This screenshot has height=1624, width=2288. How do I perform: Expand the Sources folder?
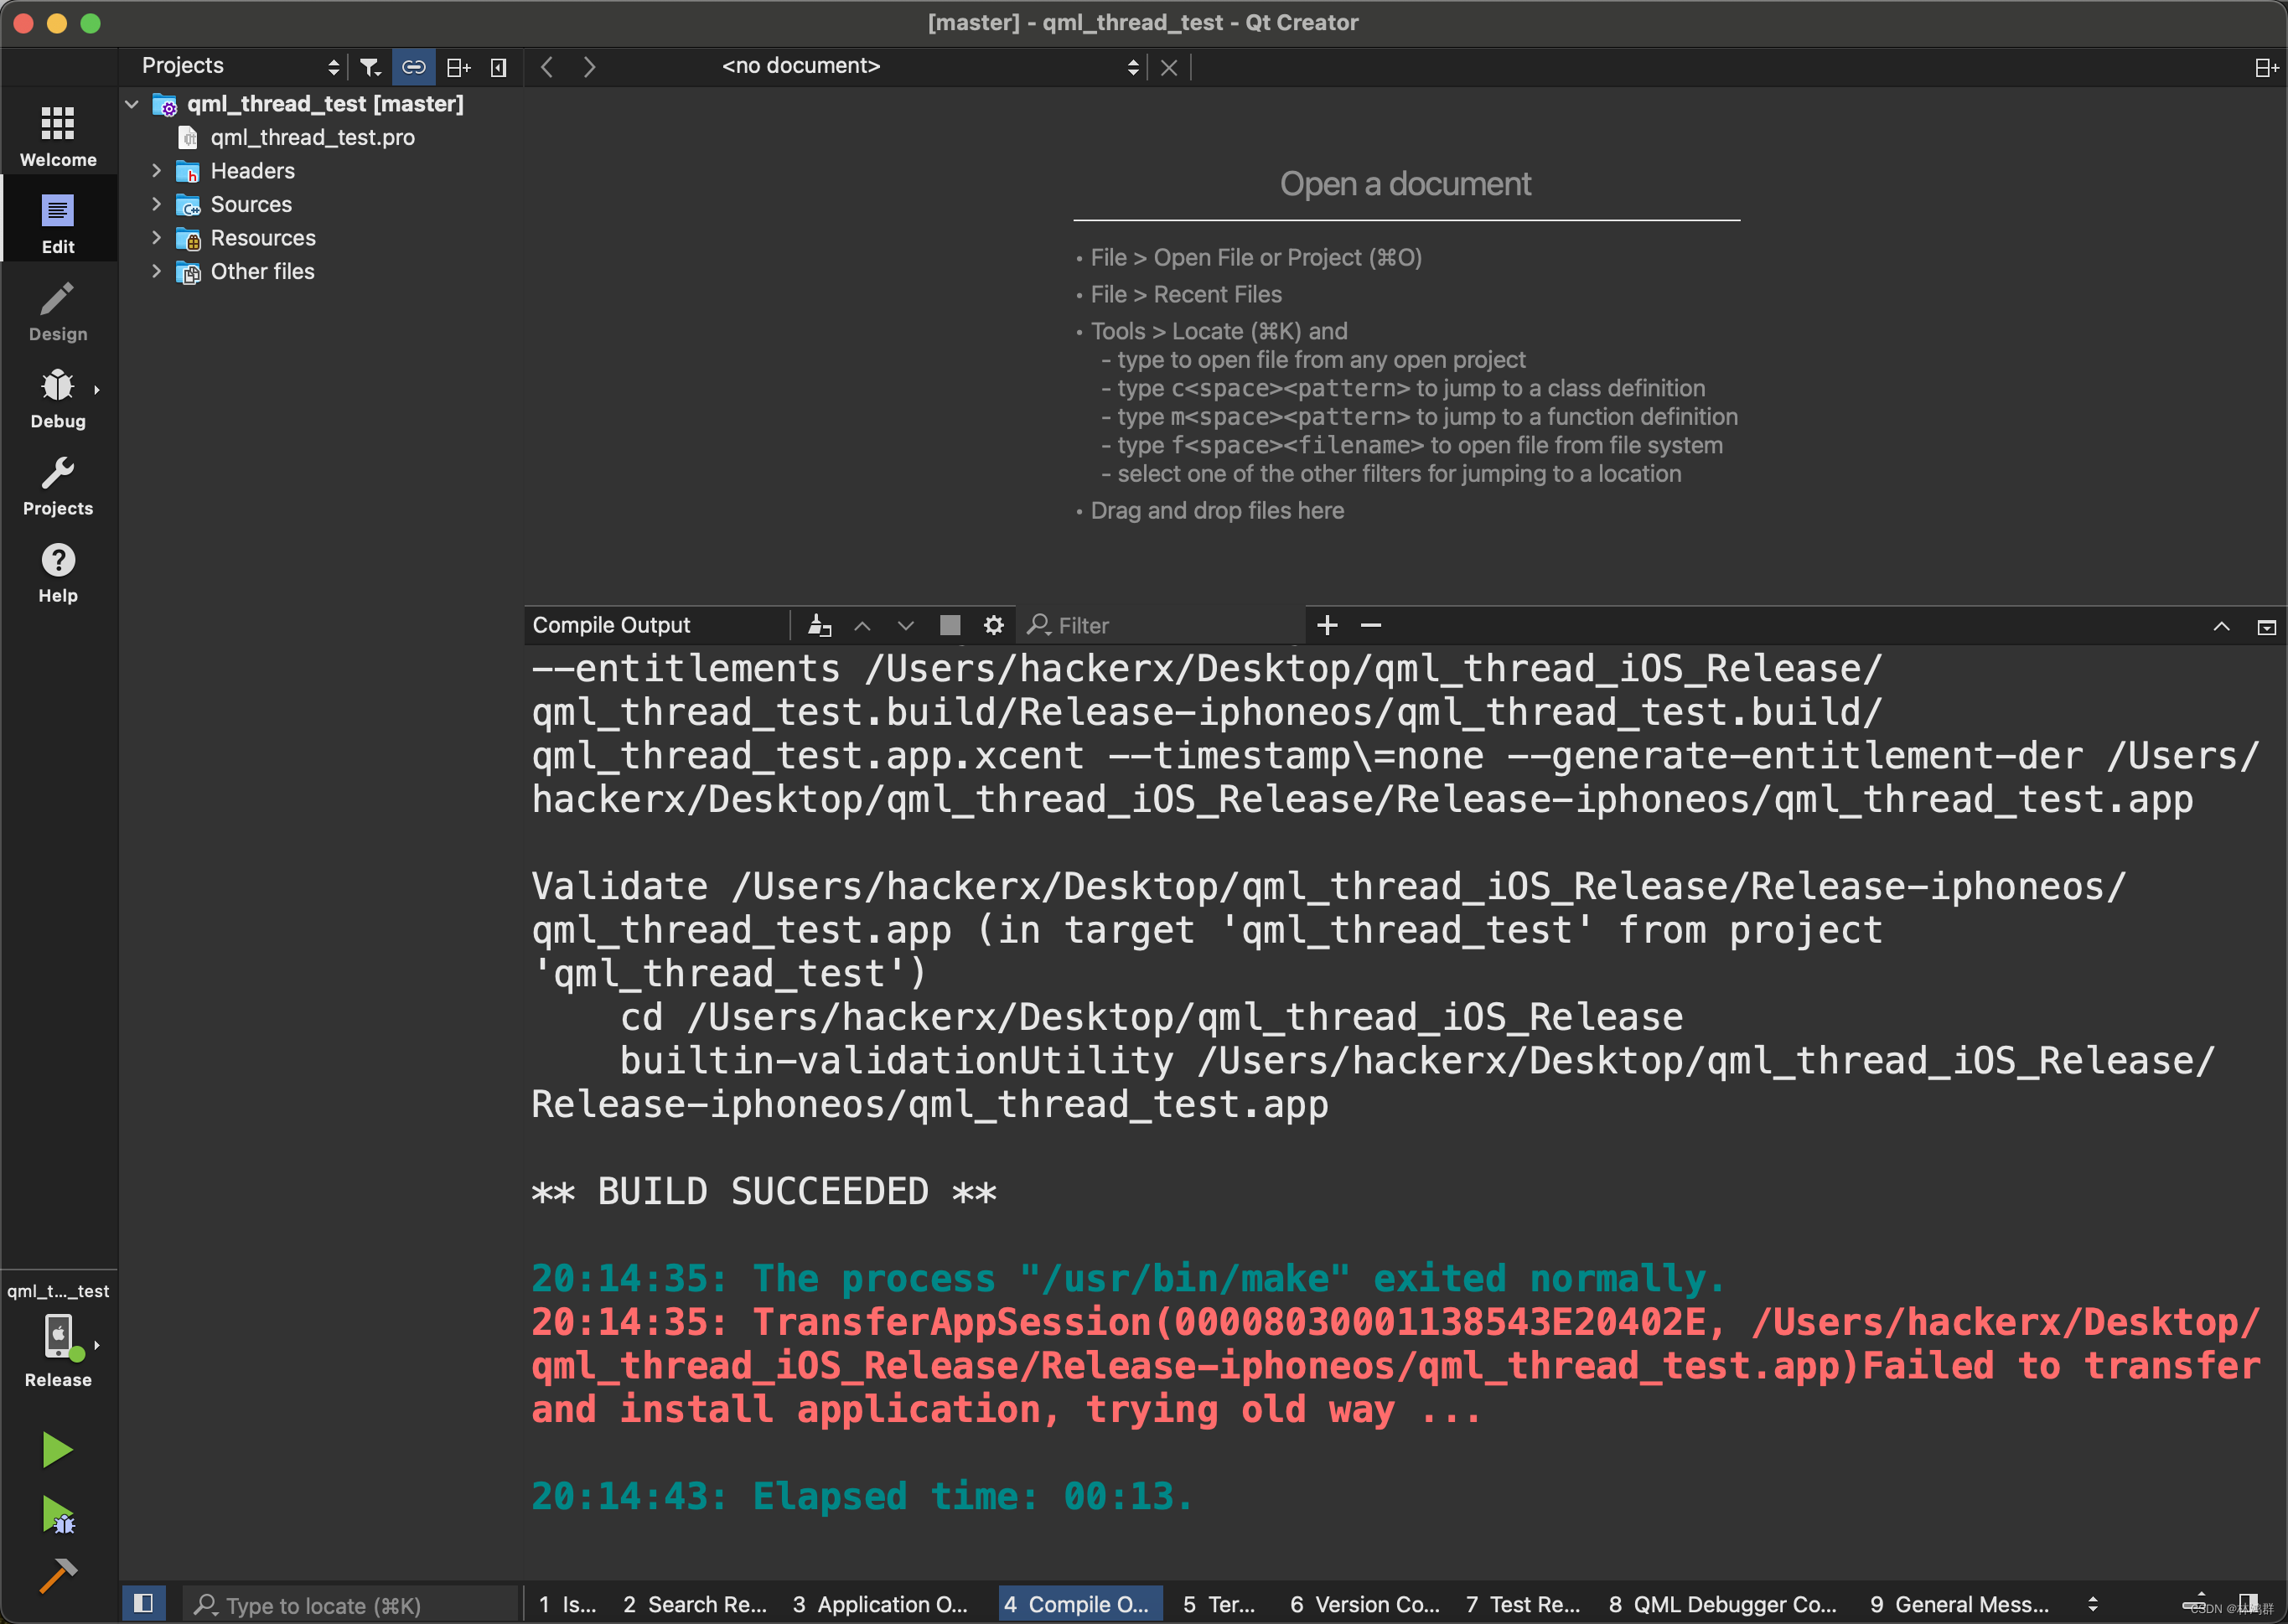[x=156, y=204]
